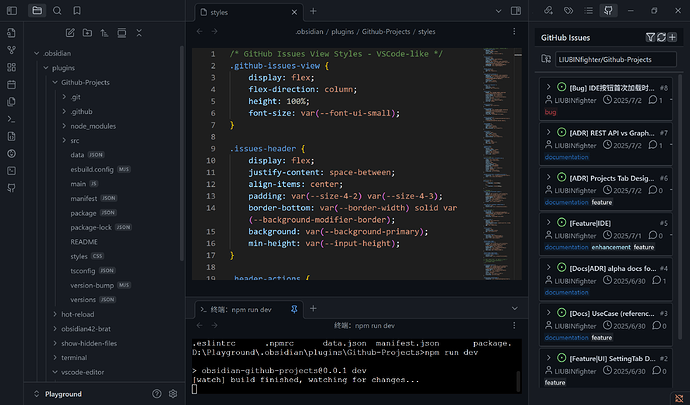Image resolution: width=690 pixels, height=405 pixels.
Task: Change the file explorer sort order
Action: tap(104, 33)
